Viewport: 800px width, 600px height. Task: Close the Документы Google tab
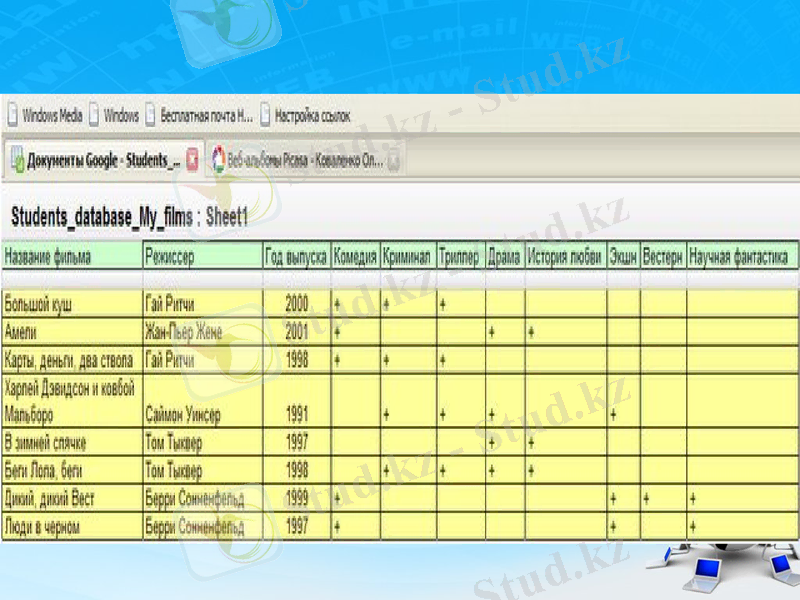click(193, 160)
